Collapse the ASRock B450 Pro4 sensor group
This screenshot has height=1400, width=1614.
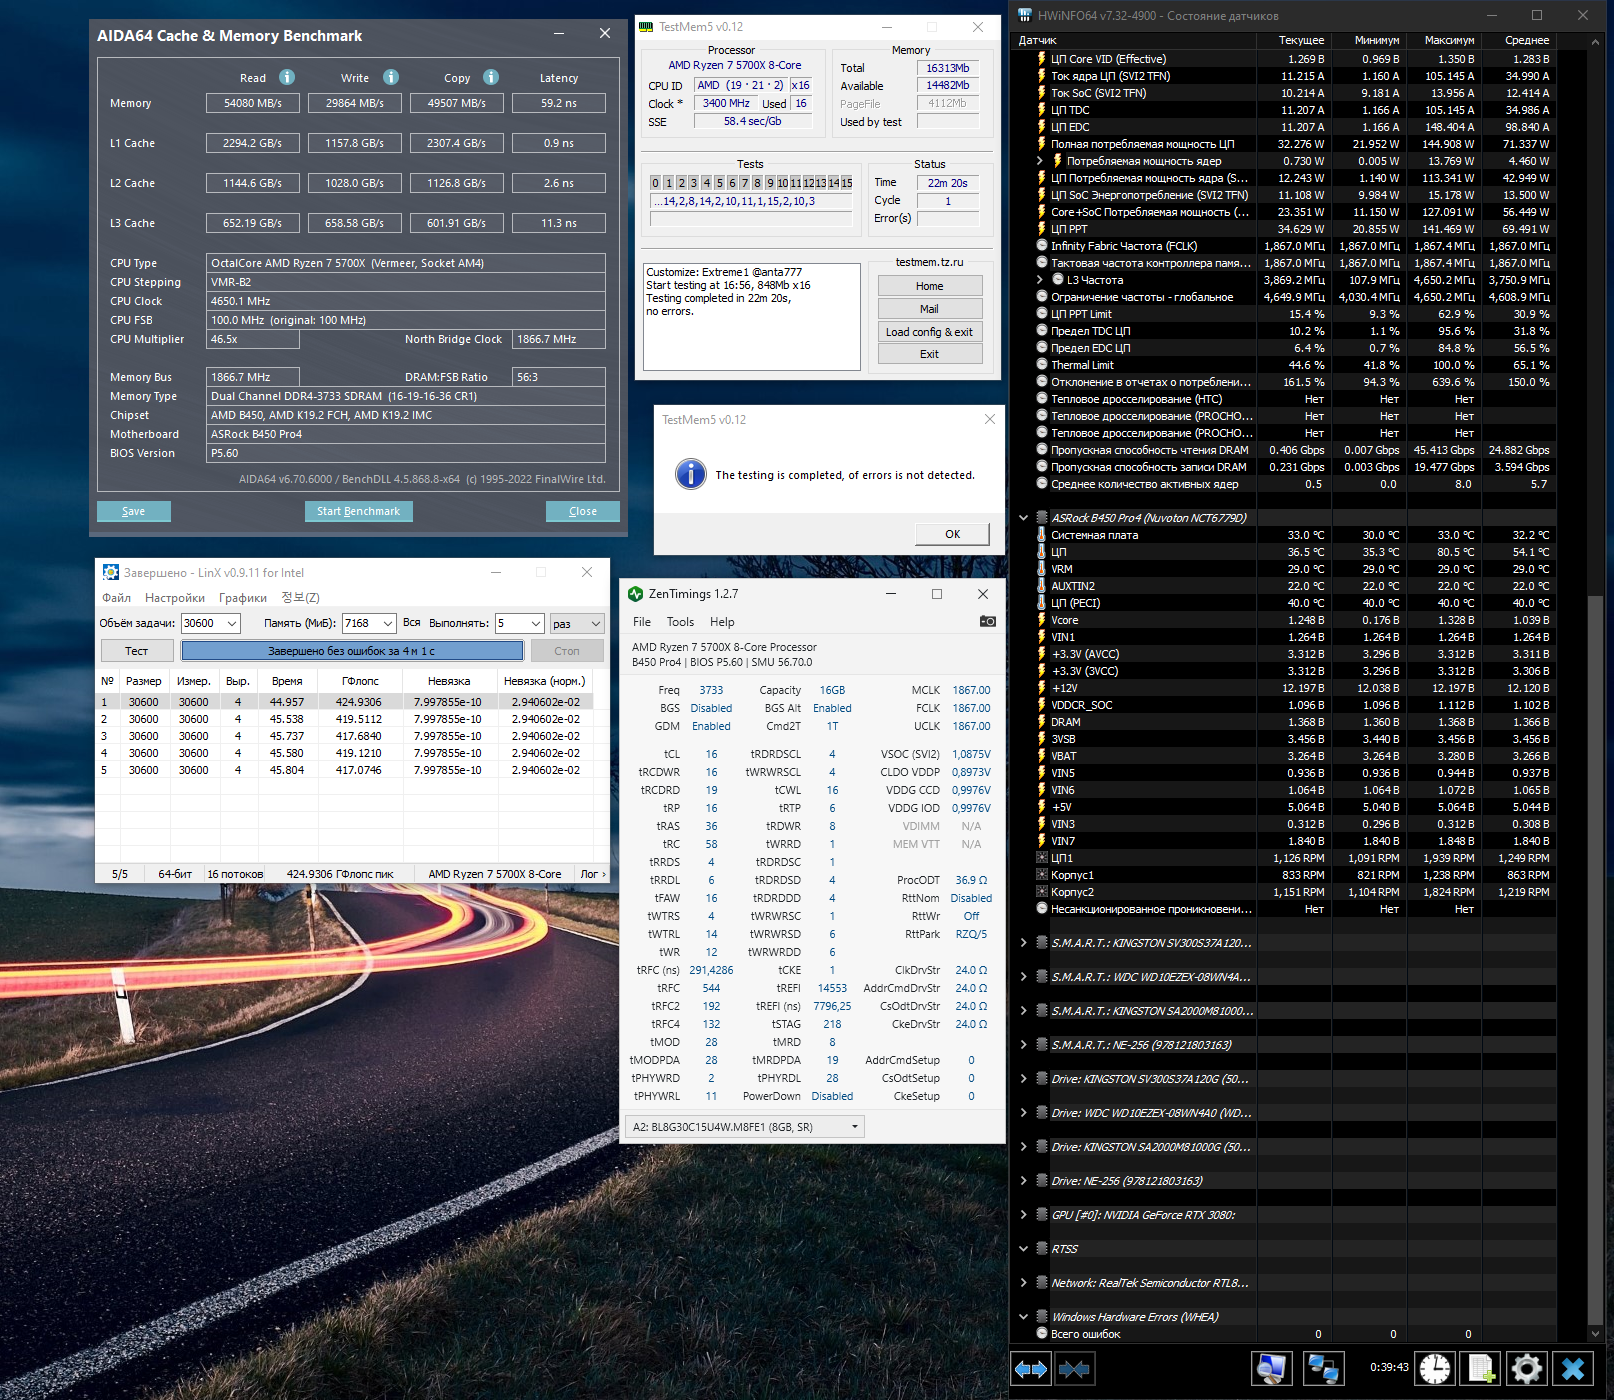click(x=1023, y=518)
